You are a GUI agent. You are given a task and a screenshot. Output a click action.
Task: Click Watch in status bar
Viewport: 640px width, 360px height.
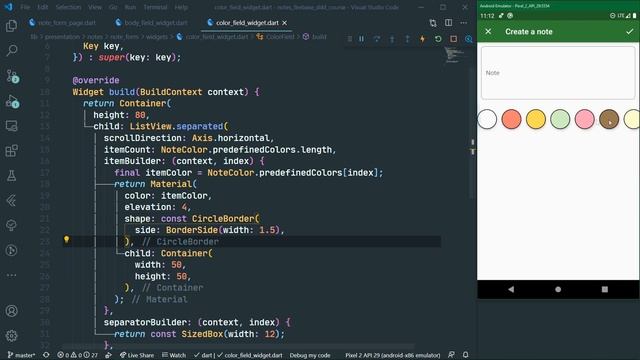pyautogui.click(x=174, y=355)
